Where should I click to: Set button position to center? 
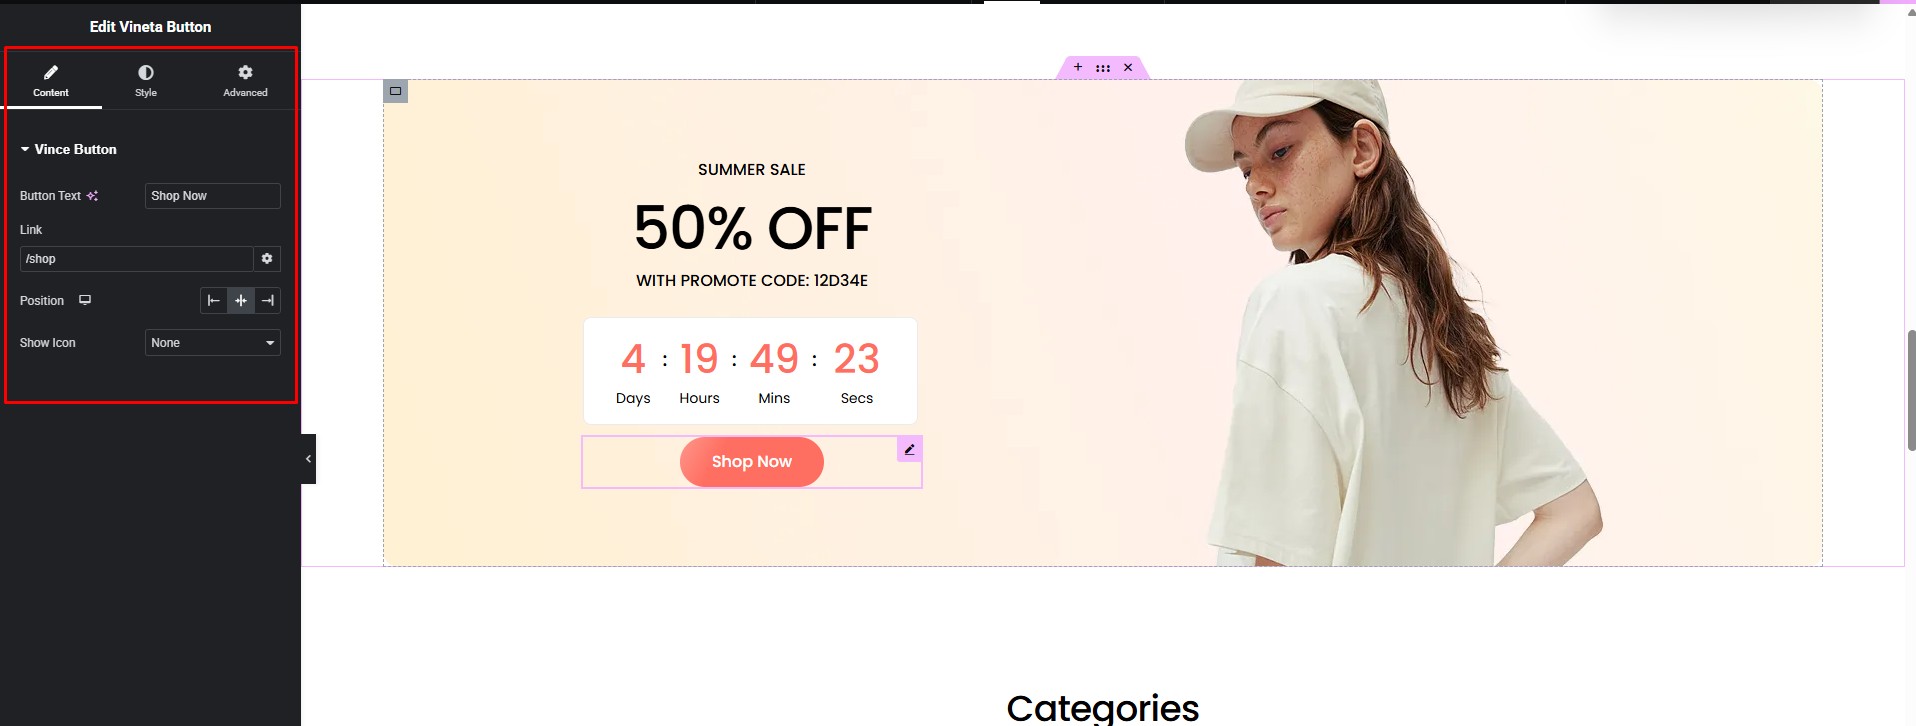click(x=241, y=300)
